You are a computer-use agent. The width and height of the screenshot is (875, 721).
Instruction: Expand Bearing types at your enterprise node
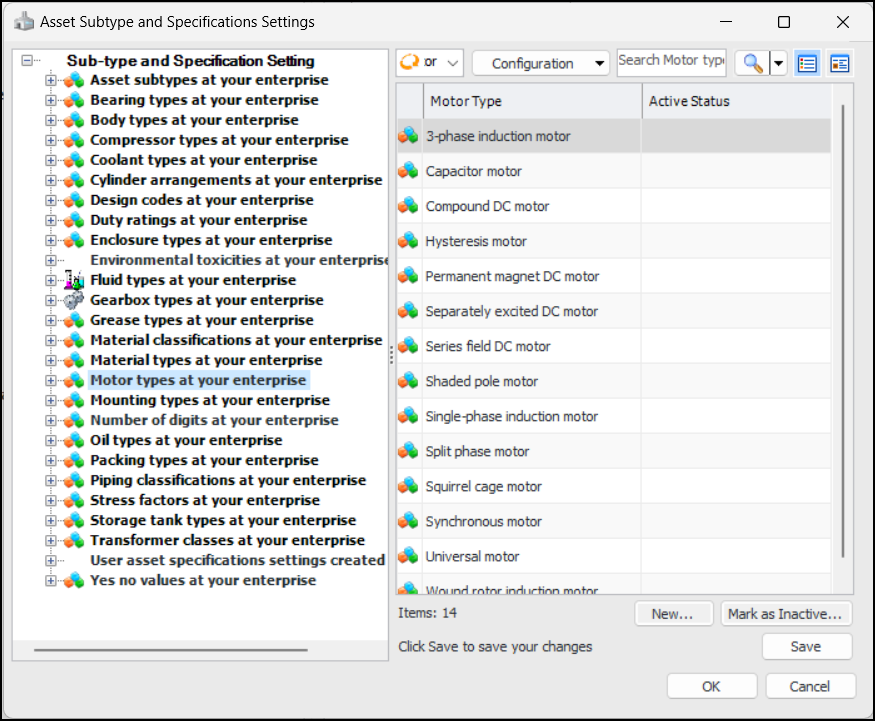(51, 100)
